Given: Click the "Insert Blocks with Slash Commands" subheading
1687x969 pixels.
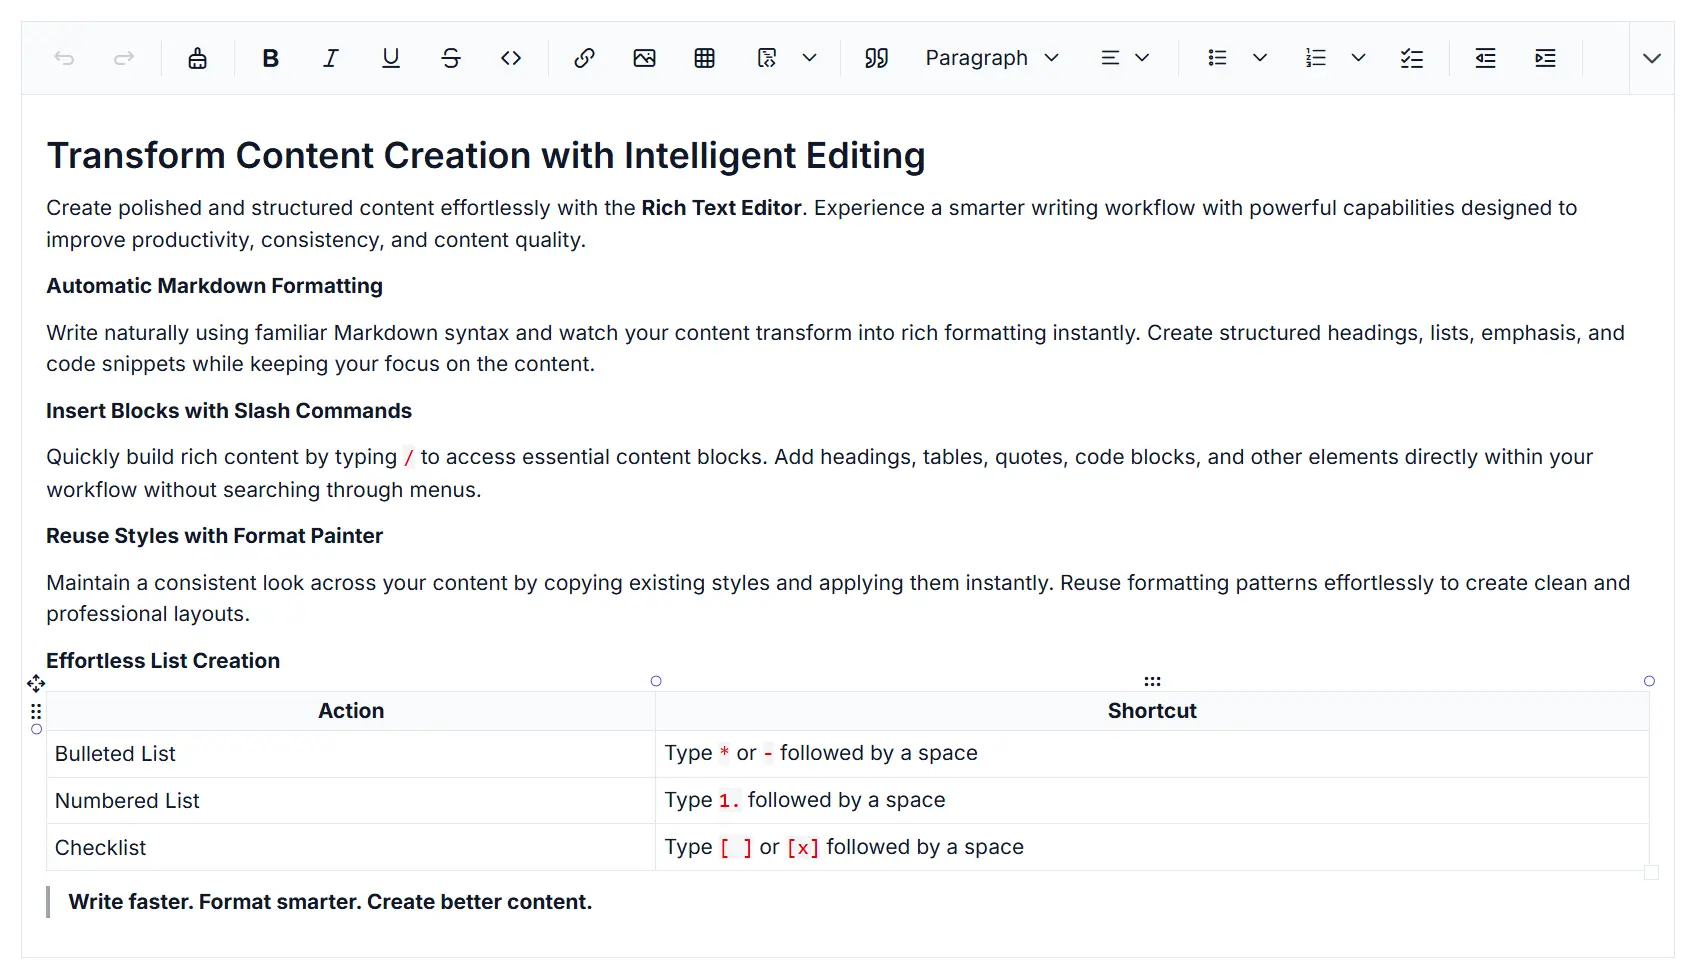Looking at the screenshot, I should pyautogui.click(x=229, y=411).
